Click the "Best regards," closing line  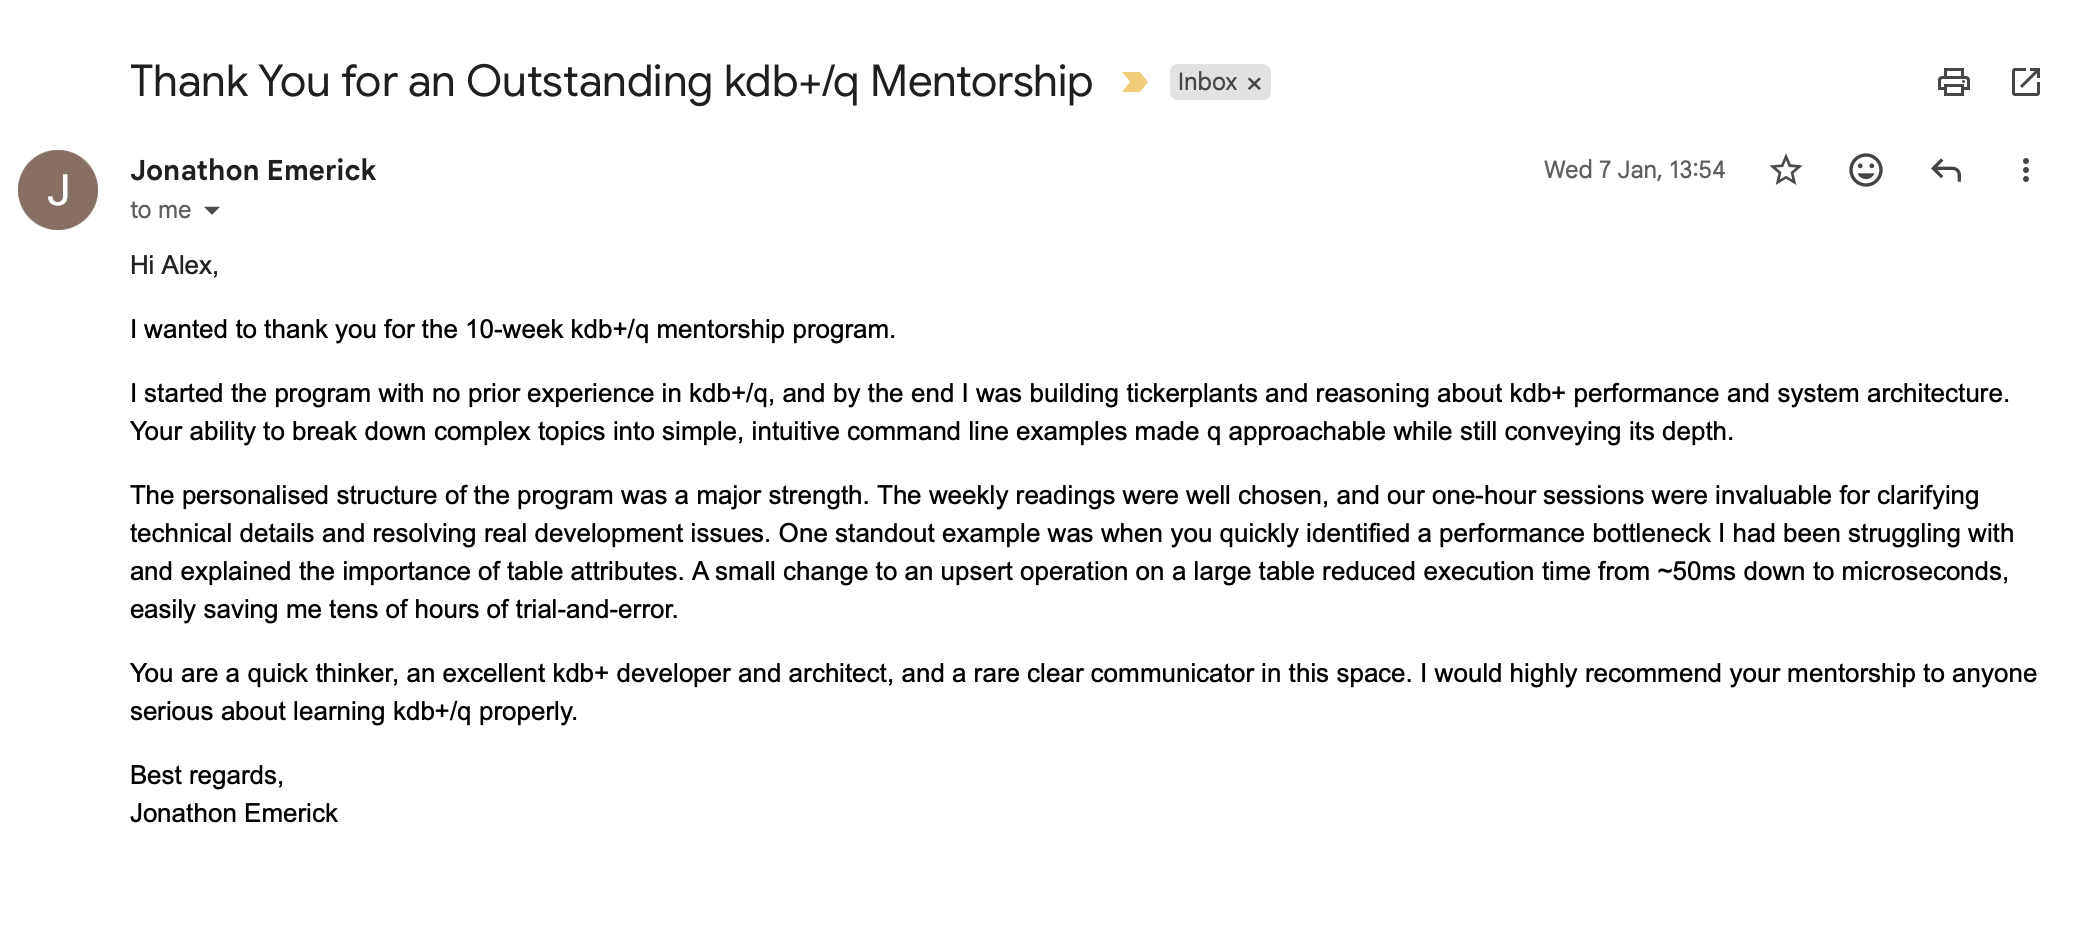coord(207,775)
